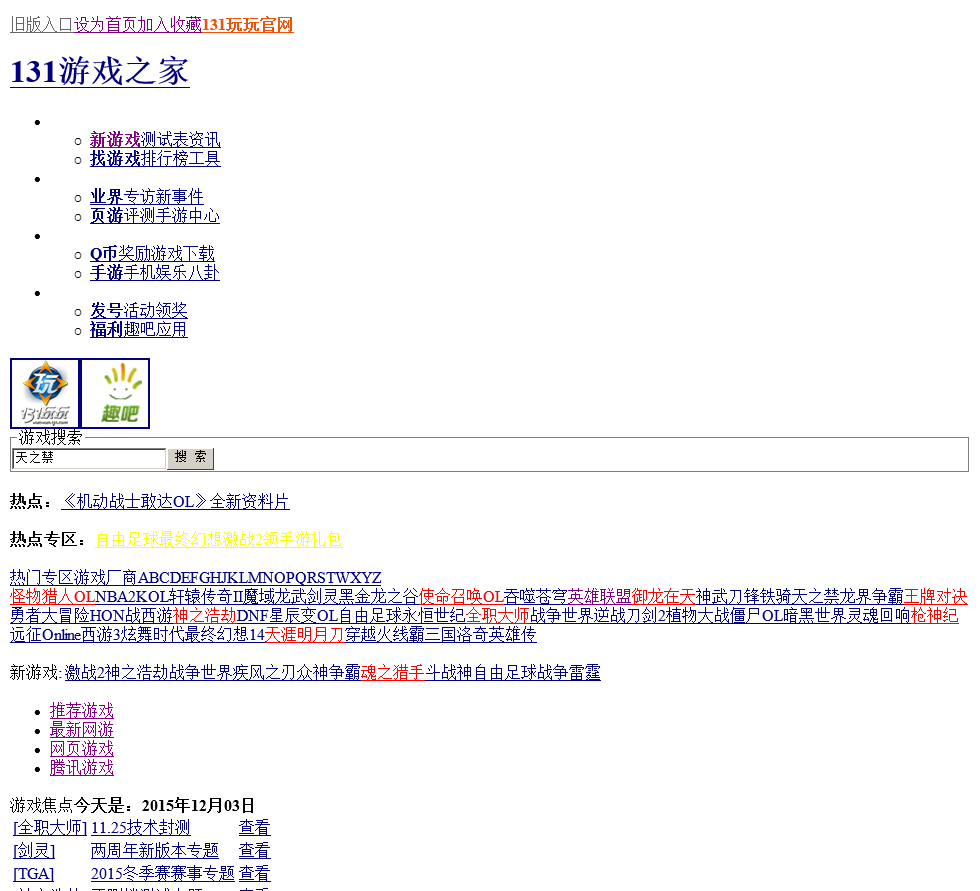Open the 穿越火线 game zone
Viewport: 980px width, 891px height.
click(x=377, y=635)
